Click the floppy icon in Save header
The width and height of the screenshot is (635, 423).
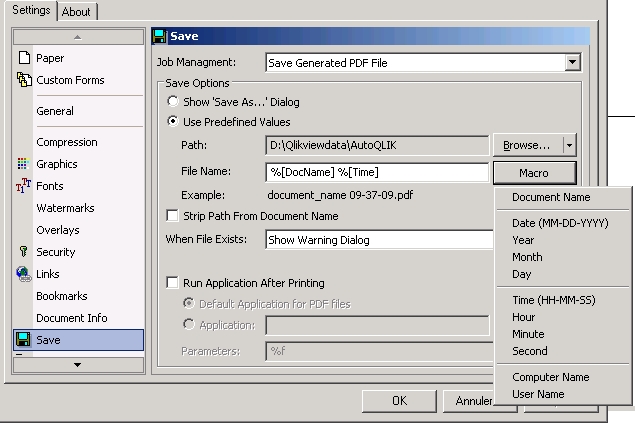click(x=160, y=36)
